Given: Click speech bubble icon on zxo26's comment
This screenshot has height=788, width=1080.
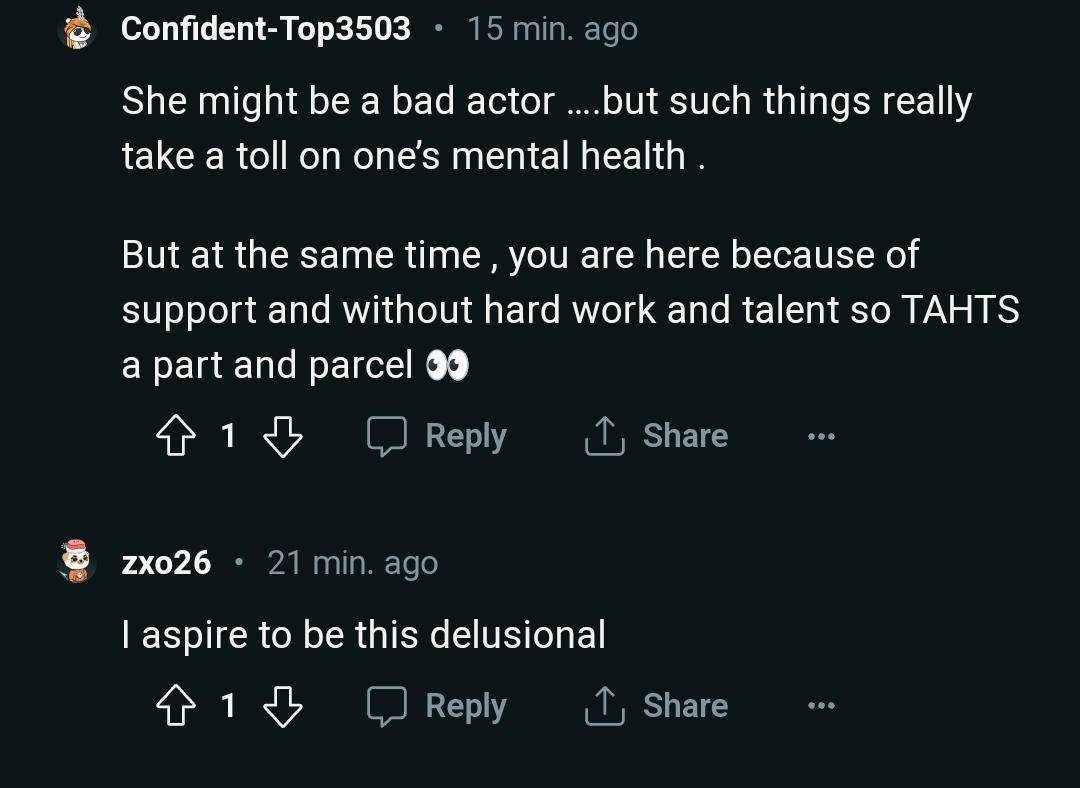Looking at the screenshot, I should [x=386, y=706].
